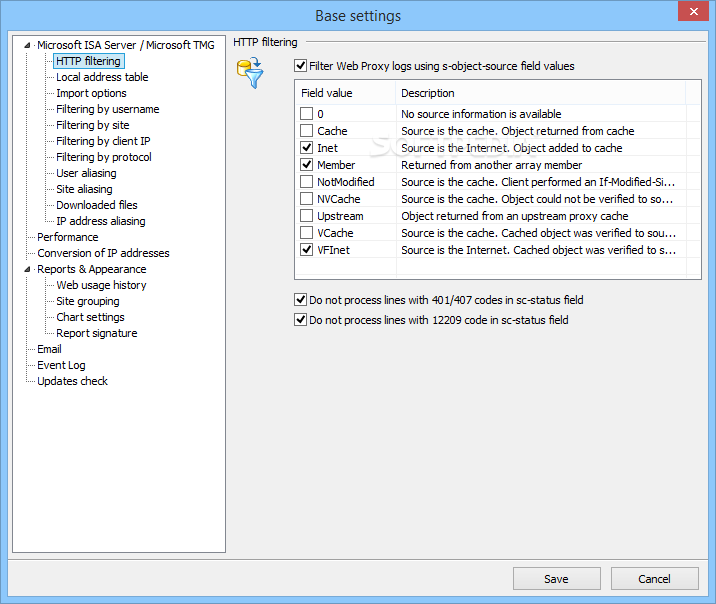Open Event Log settings

coord(61,365)
